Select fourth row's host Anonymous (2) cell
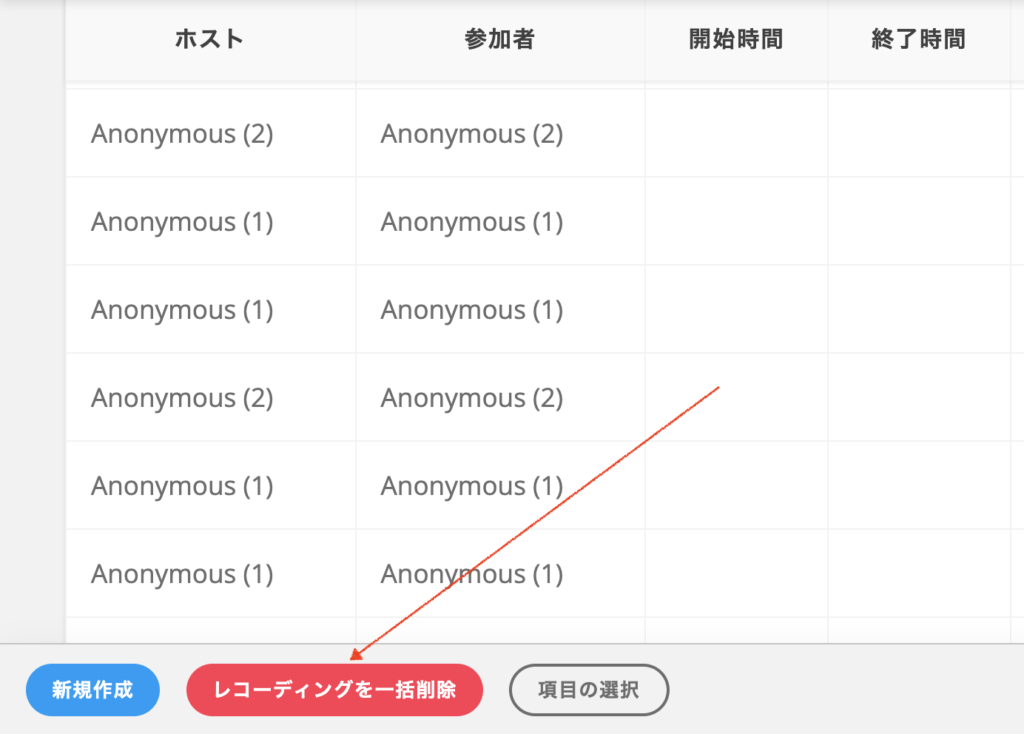 pos(210,398)
